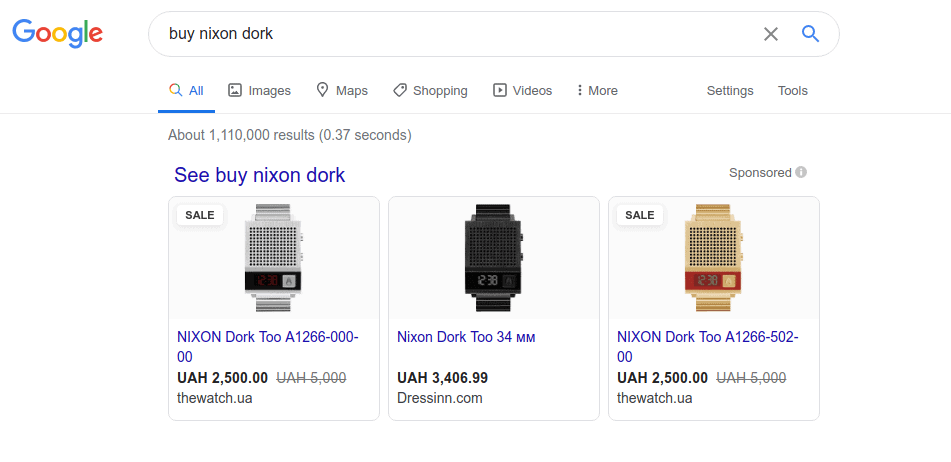Click the Sponsored info icon

point(801,172)
